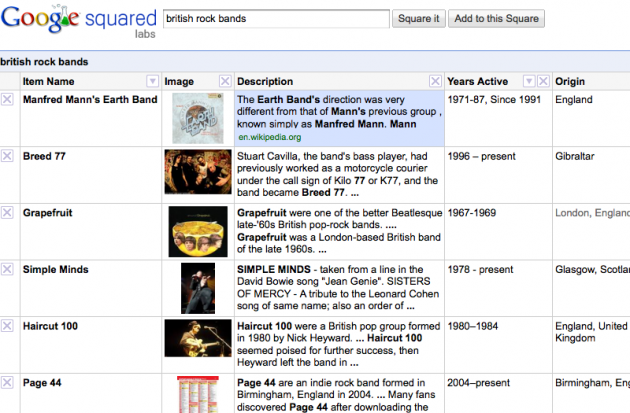Open the Item Name column dropdown
Image resolution: width=630 pixels, height=413 pixels.
click(x=152, y=81)
